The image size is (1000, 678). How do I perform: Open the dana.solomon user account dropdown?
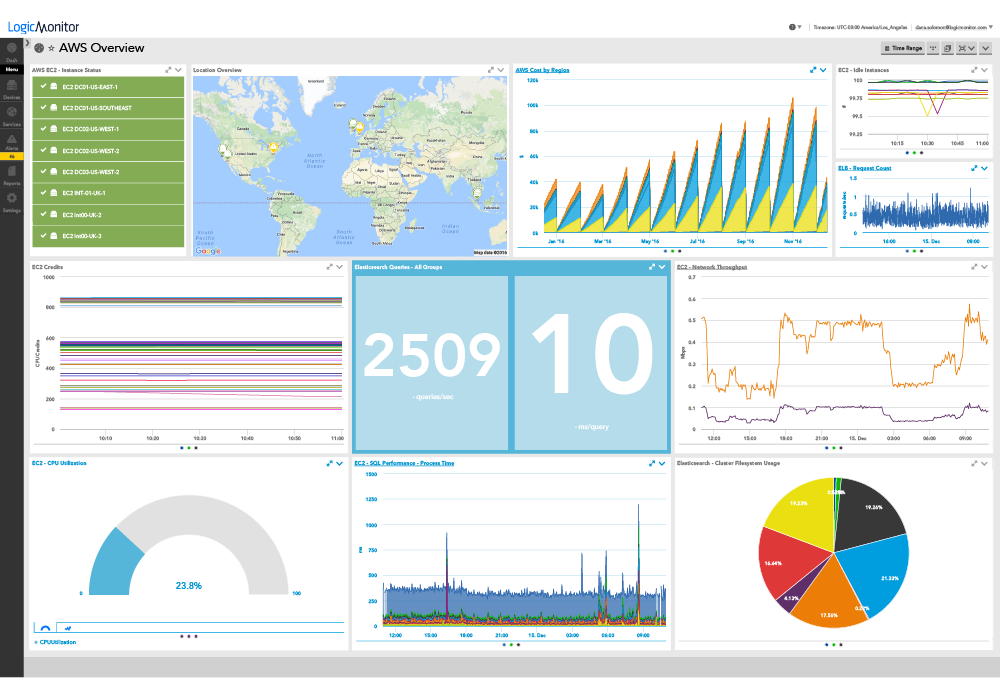pos(954,27)
